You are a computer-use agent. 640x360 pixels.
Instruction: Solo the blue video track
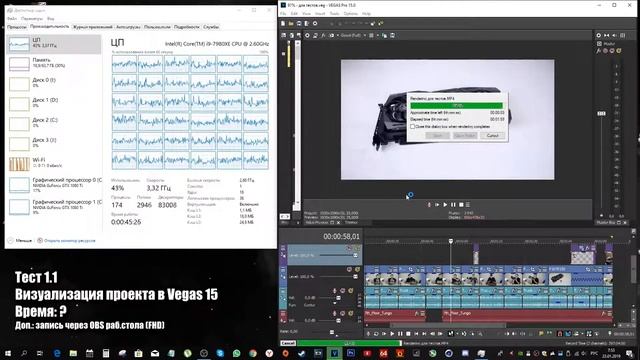357,269
